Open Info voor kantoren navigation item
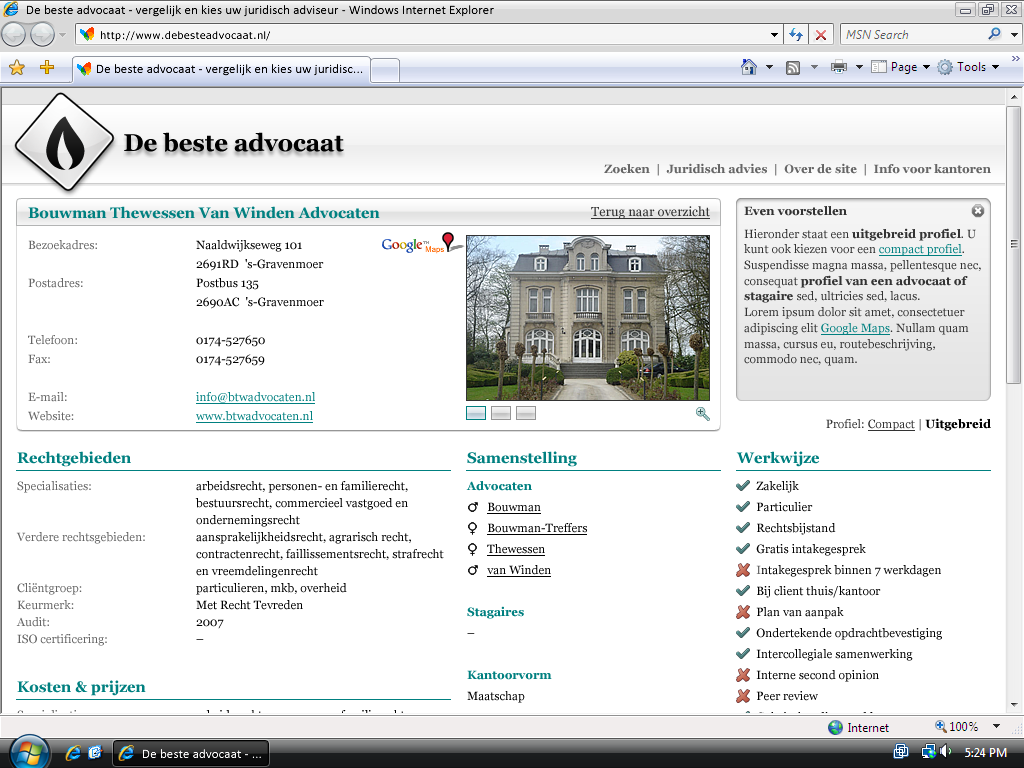 (932, 169)
